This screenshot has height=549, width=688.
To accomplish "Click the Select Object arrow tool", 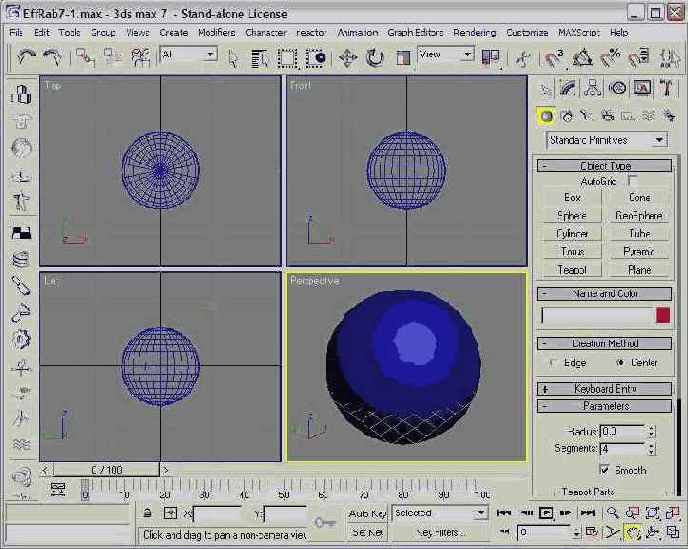I will pyautogui.click(x=233, y=58).
